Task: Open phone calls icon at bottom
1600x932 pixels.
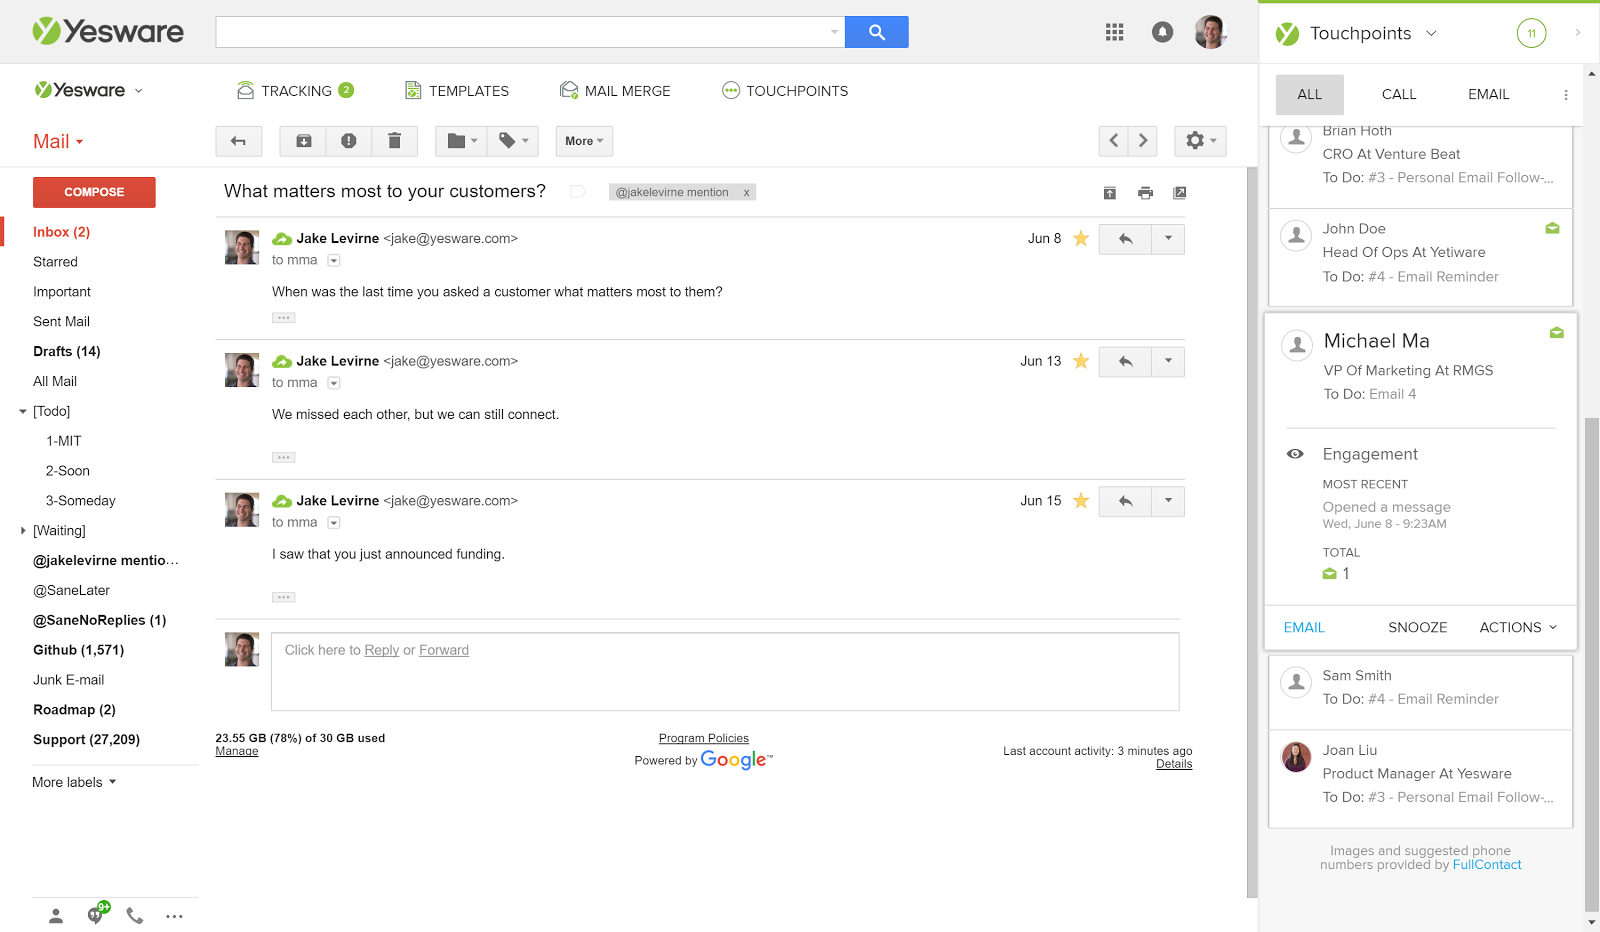Action: (135, 915)
